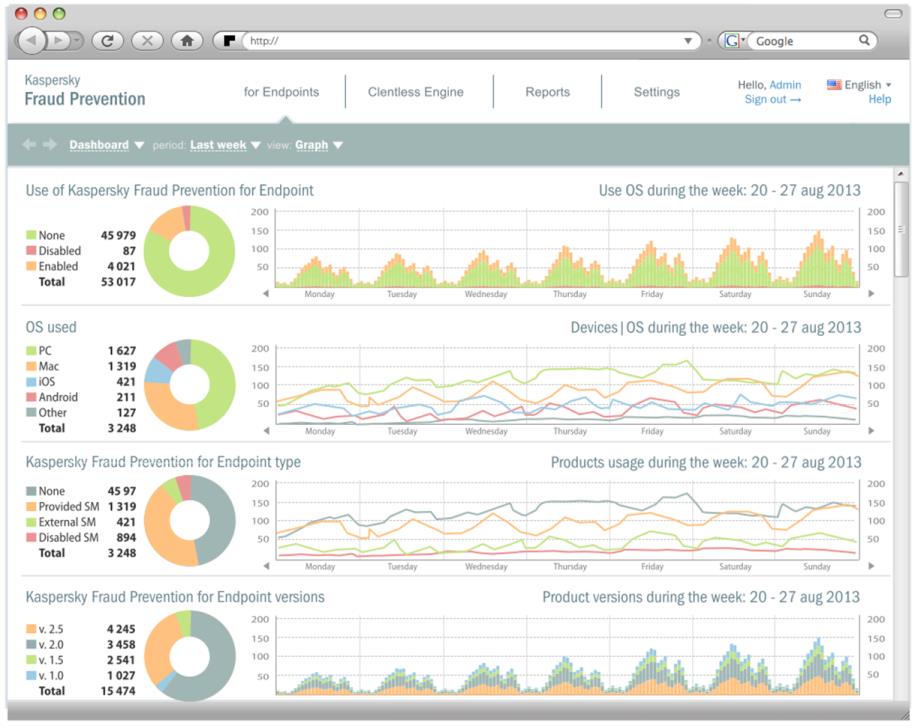Click the Kaspersky Fraud Prevention logo
The image size is (915, 728).
click(x=85, y=91)
